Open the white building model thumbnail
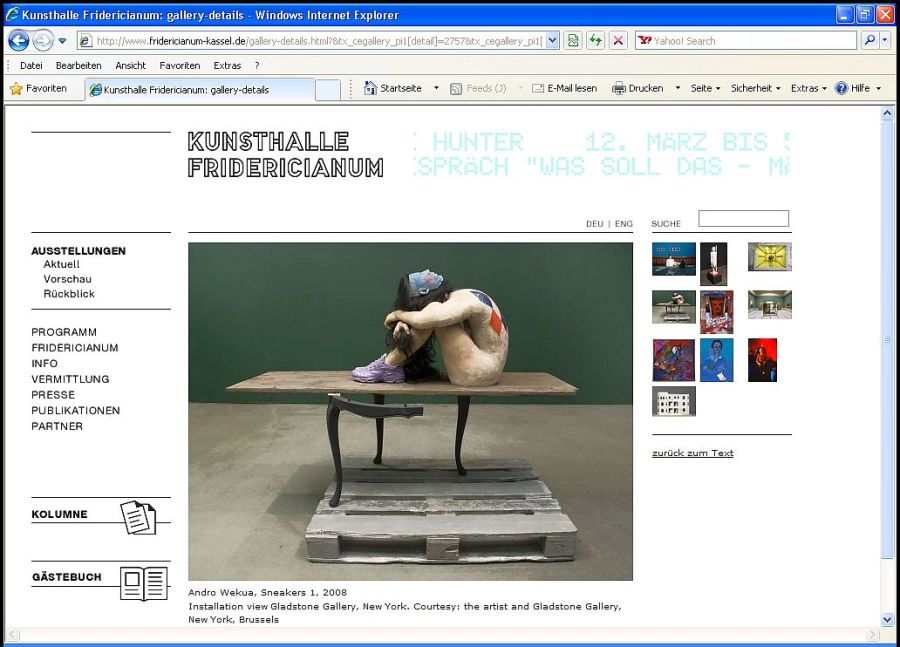 674,401
